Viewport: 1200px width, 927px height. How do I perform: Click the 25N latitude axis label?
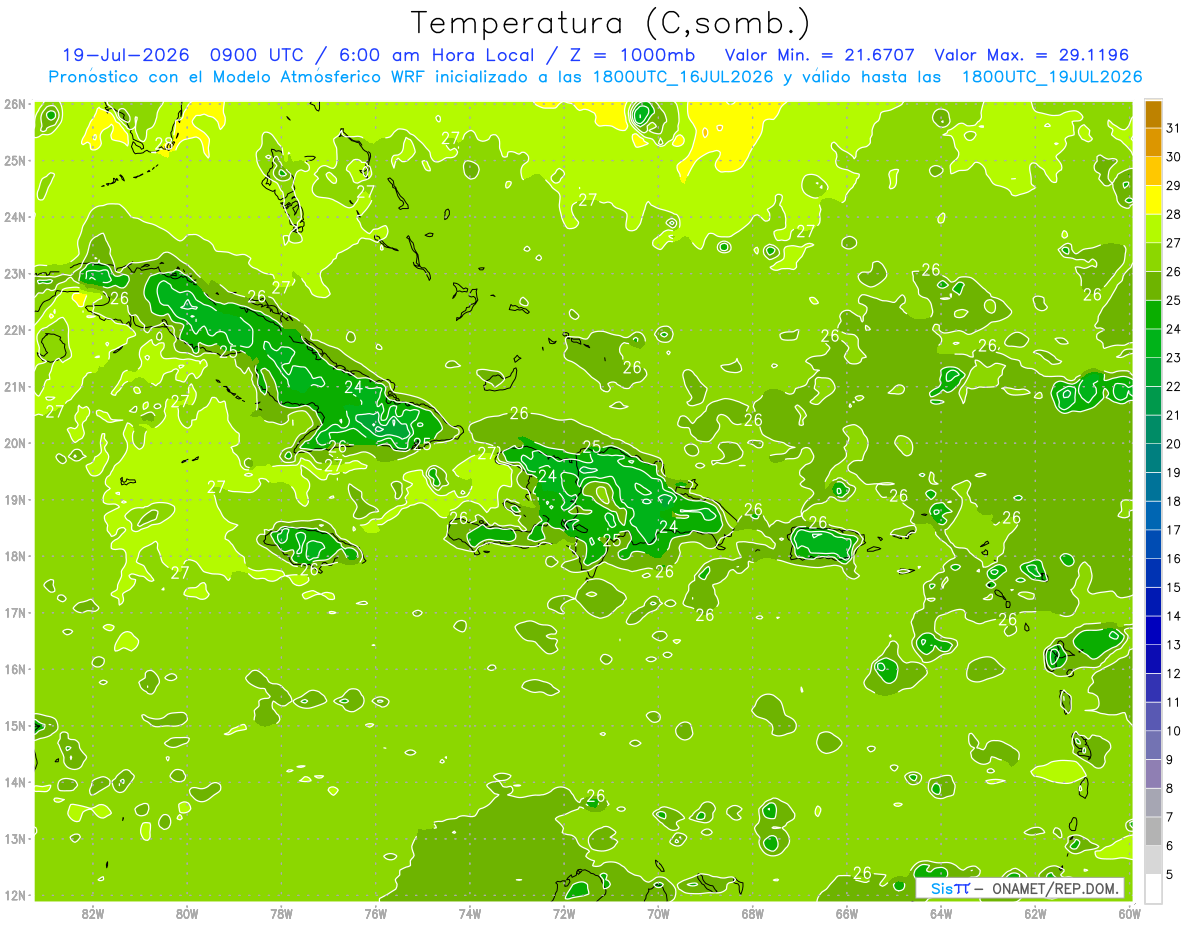(14, 160)
